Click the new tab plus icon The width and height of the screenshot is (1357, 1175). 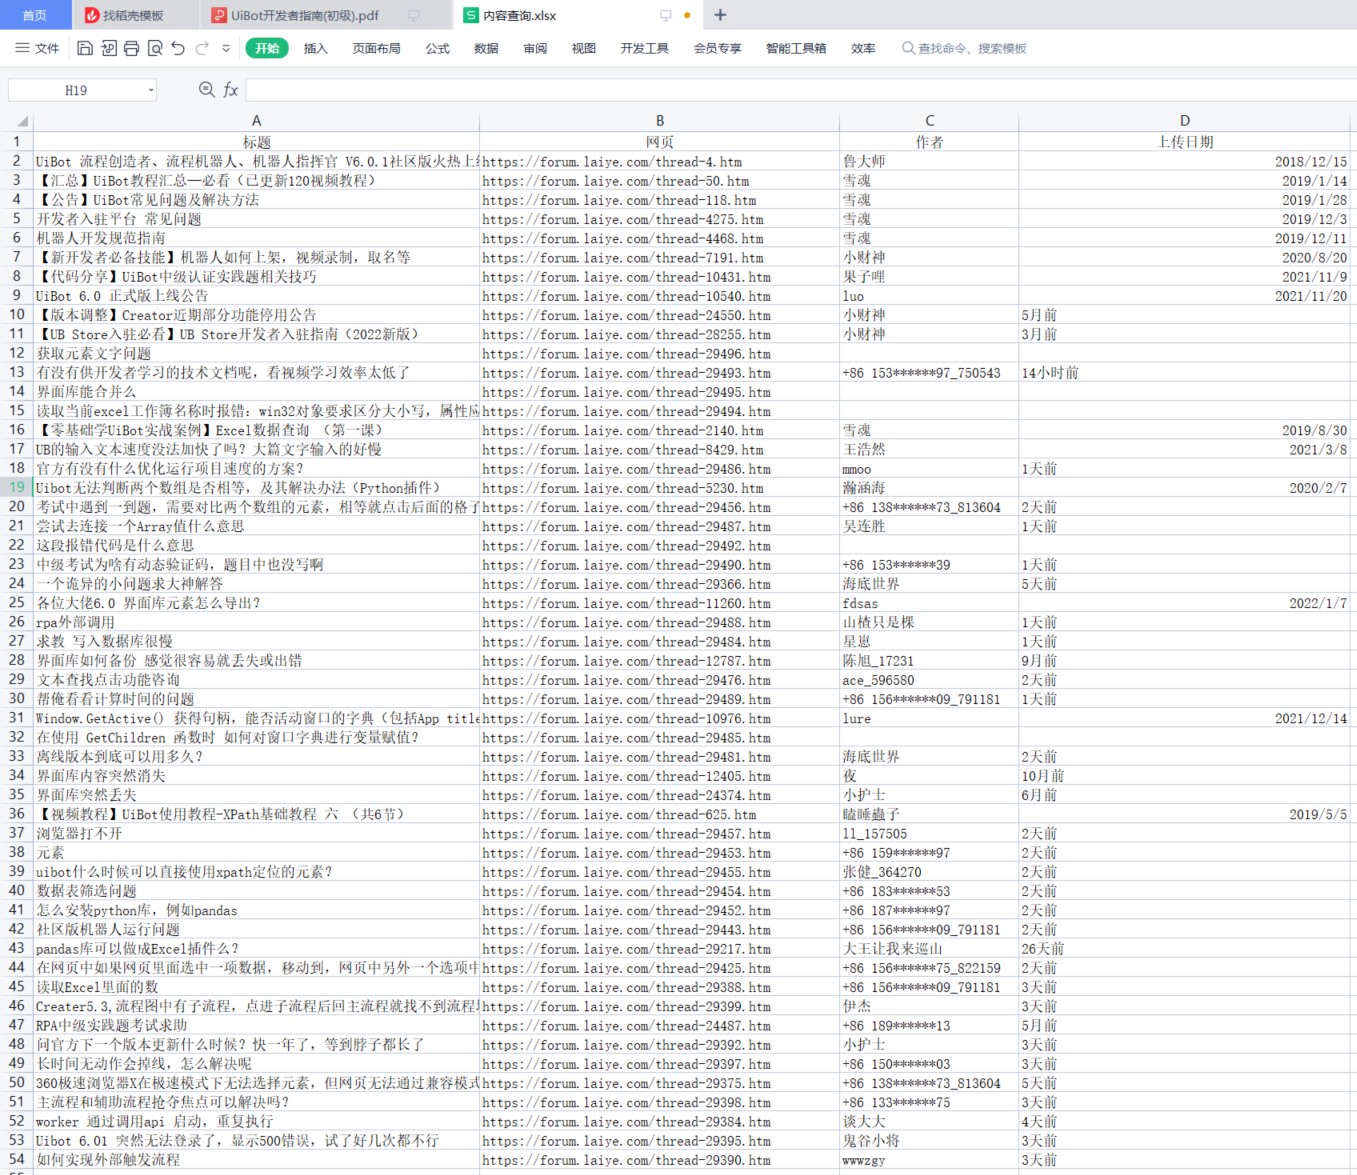click(x=720, y=15)
